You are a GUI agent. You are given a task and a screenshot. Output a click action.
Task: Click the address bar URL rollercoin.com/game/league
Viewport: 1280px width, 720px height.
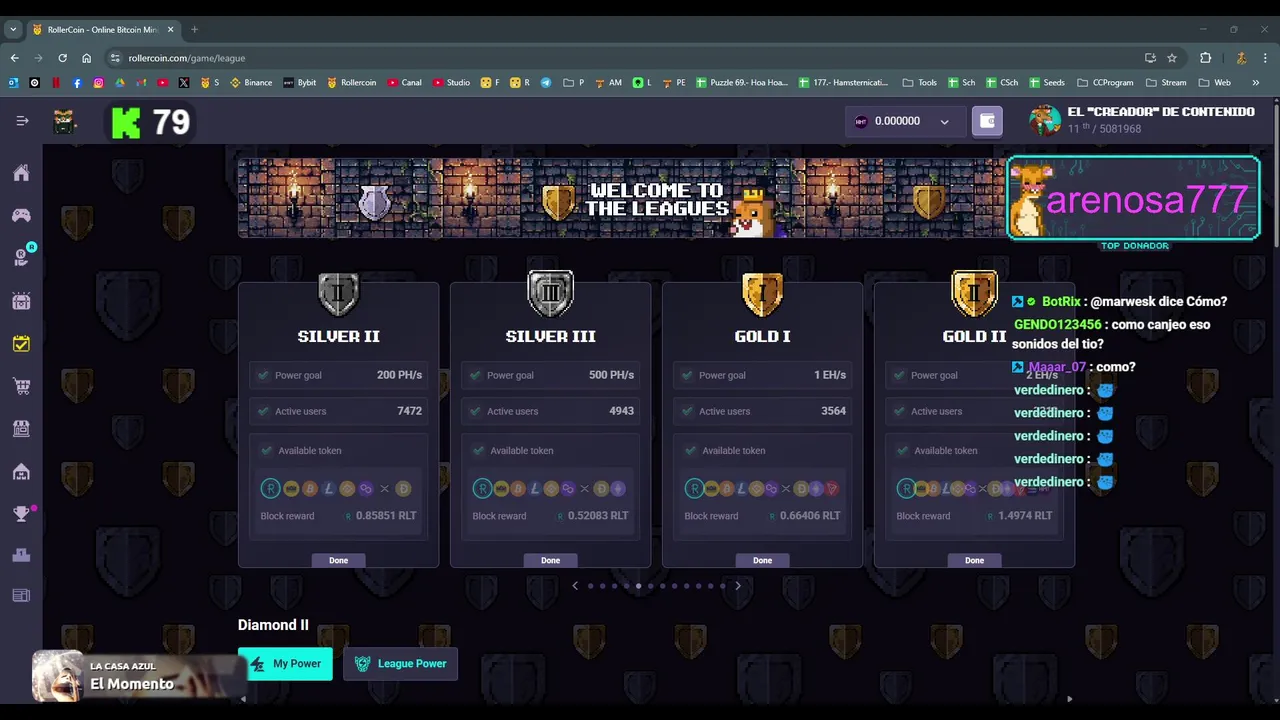coord(186,58)
